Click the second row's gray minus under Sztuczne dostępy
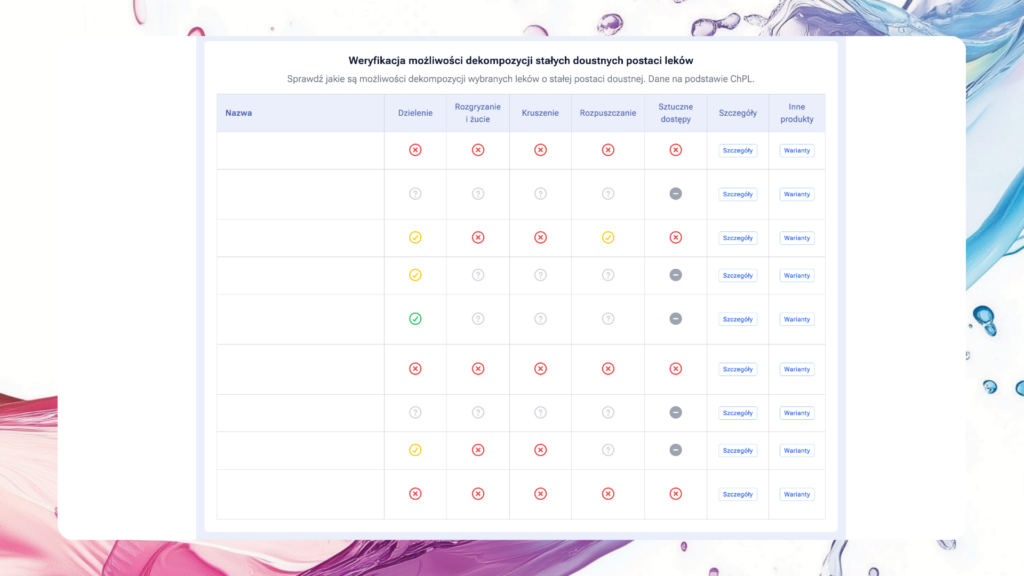Image resolution: width=1024 pixels, height=576 pixels. click(x=675, y=194)
